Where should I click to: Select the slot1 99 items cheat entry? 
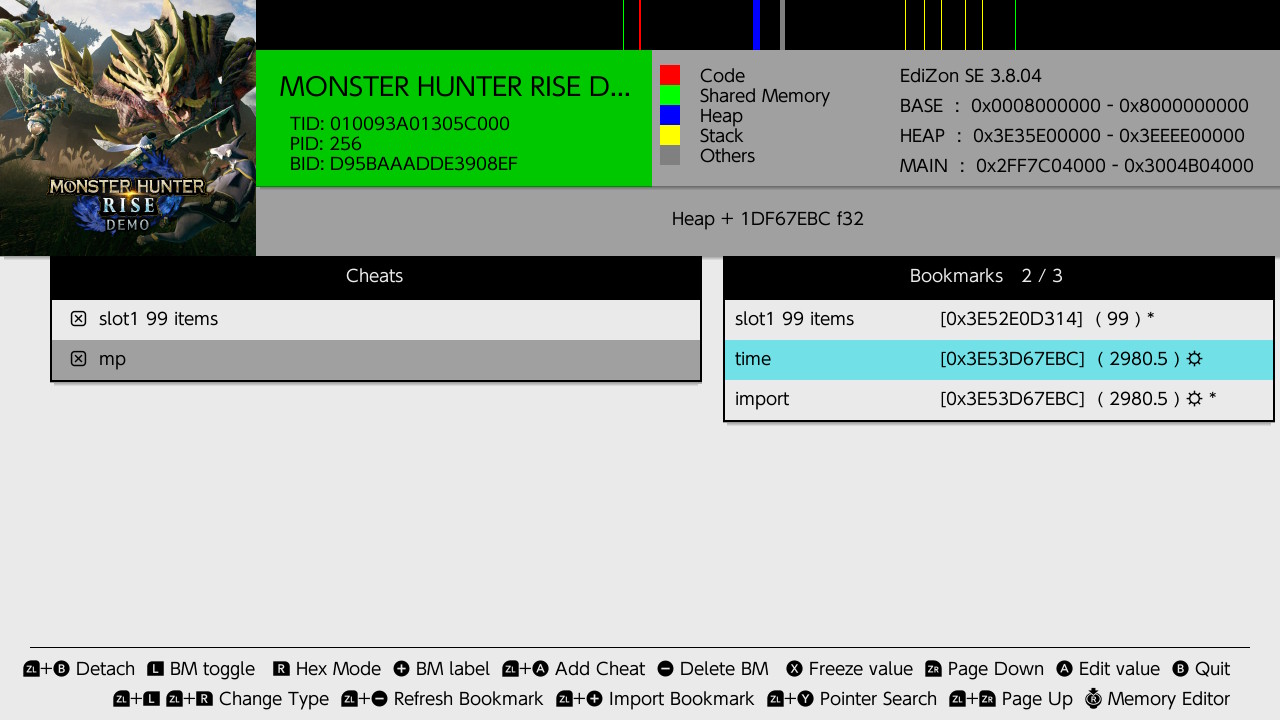tap(375, 319)
